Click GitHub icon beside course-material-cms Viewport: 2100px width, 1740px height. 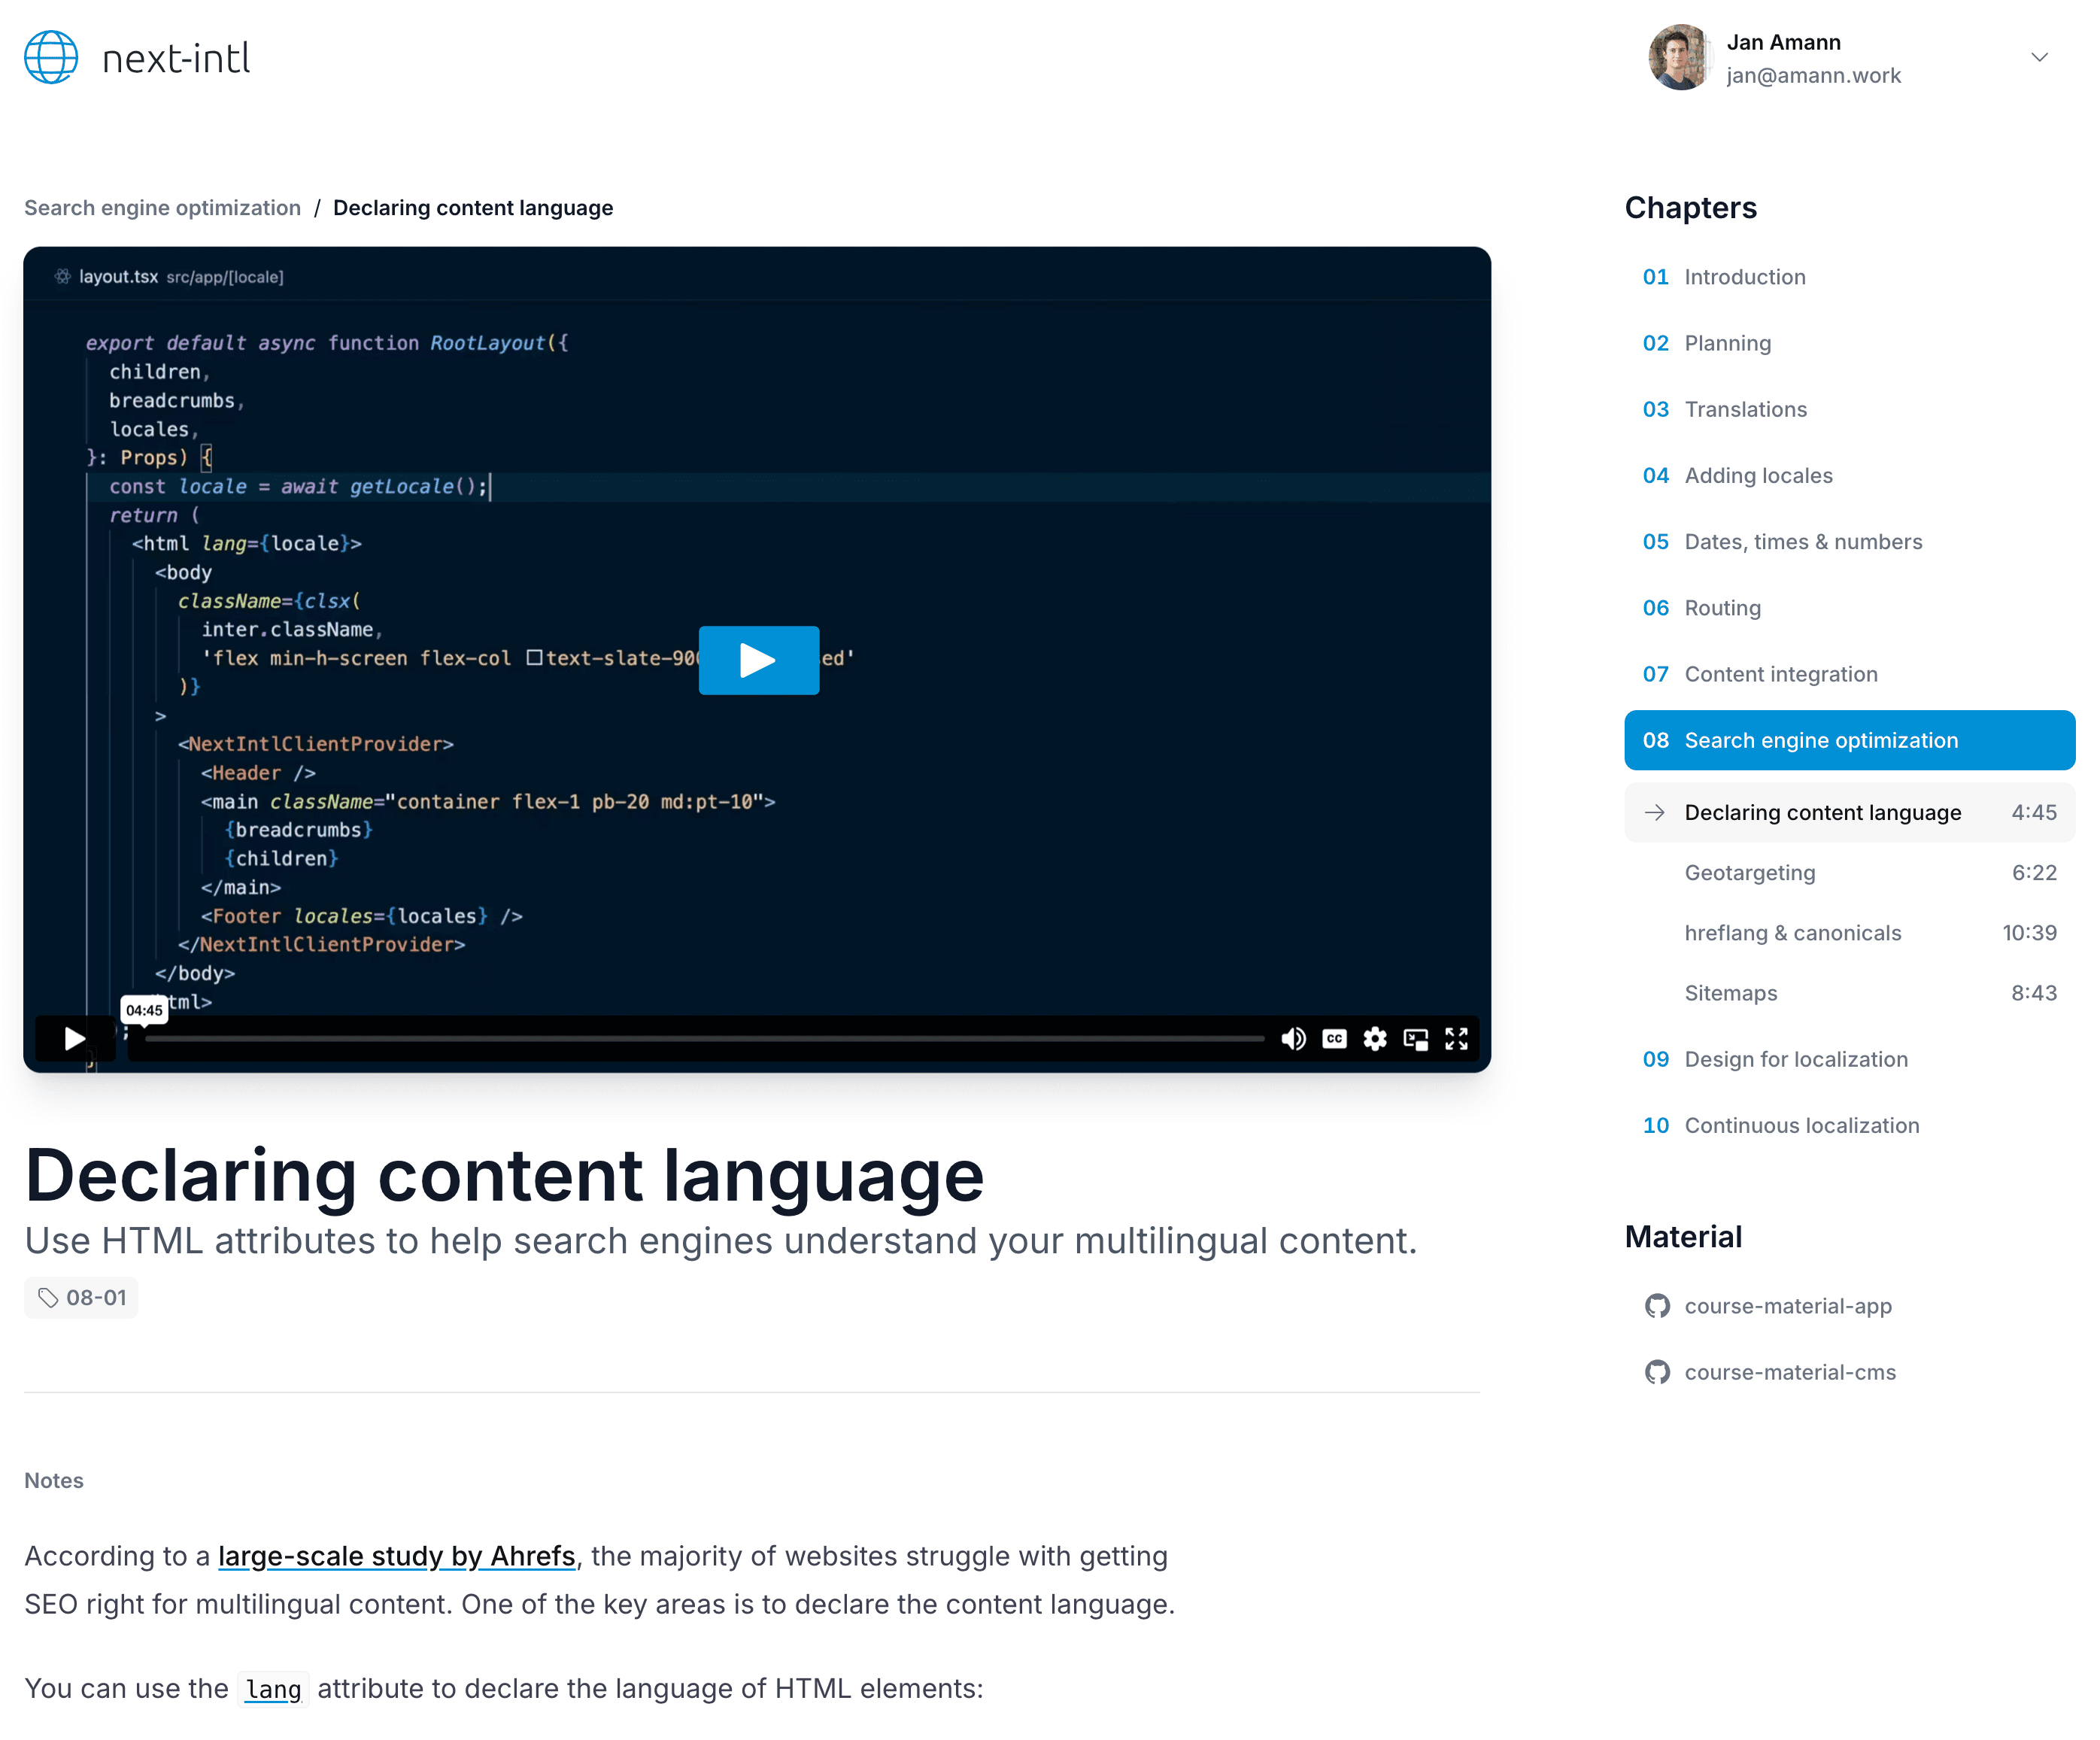1657,1372
